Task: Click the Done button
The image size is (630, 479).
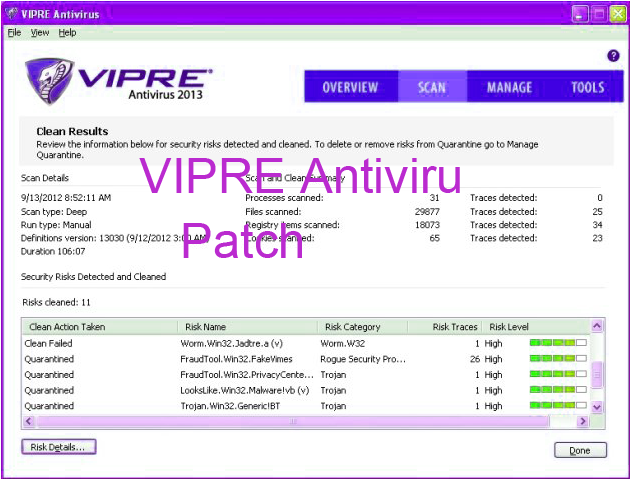Action: click(580, 450)
